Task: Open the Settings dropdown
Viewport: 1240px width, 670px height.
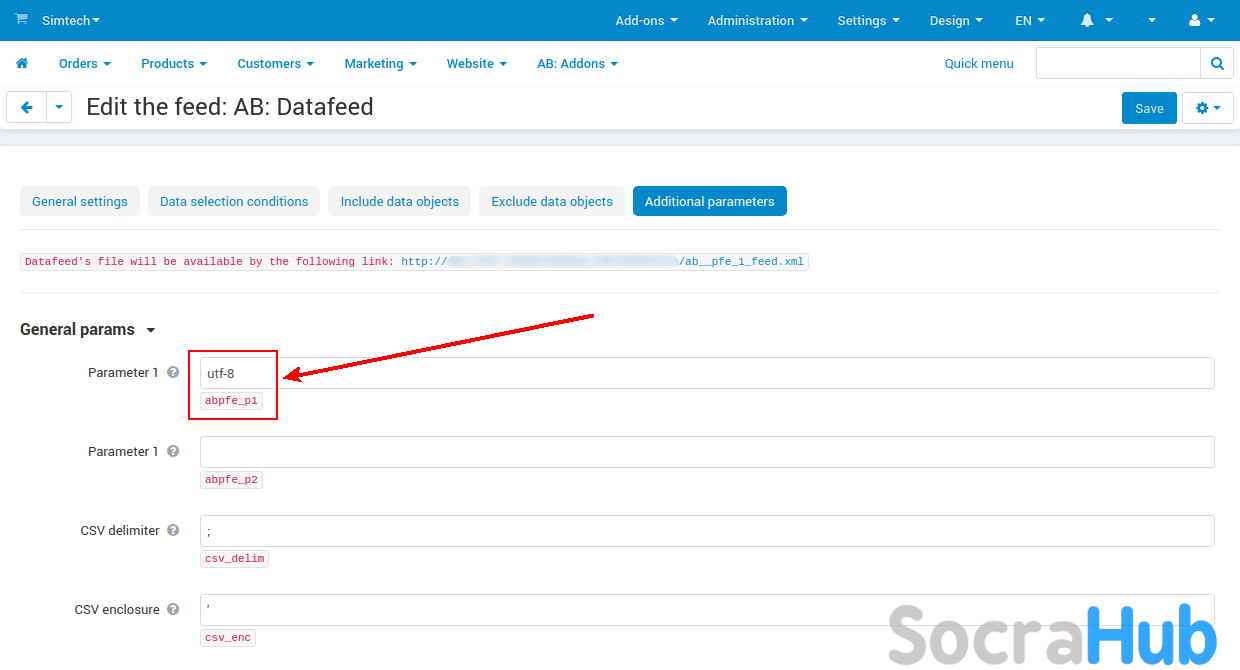Action: click(x=868, y=20)
